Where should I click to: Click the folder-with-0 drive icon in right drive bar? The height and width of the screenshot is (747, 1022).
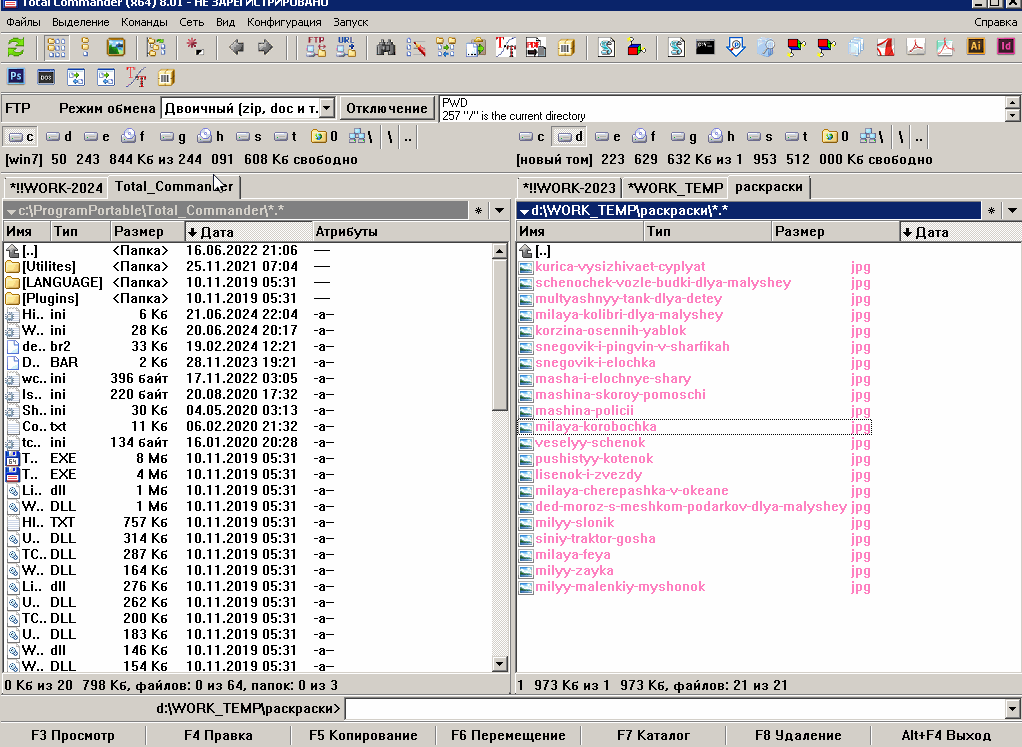pos(835,137)
